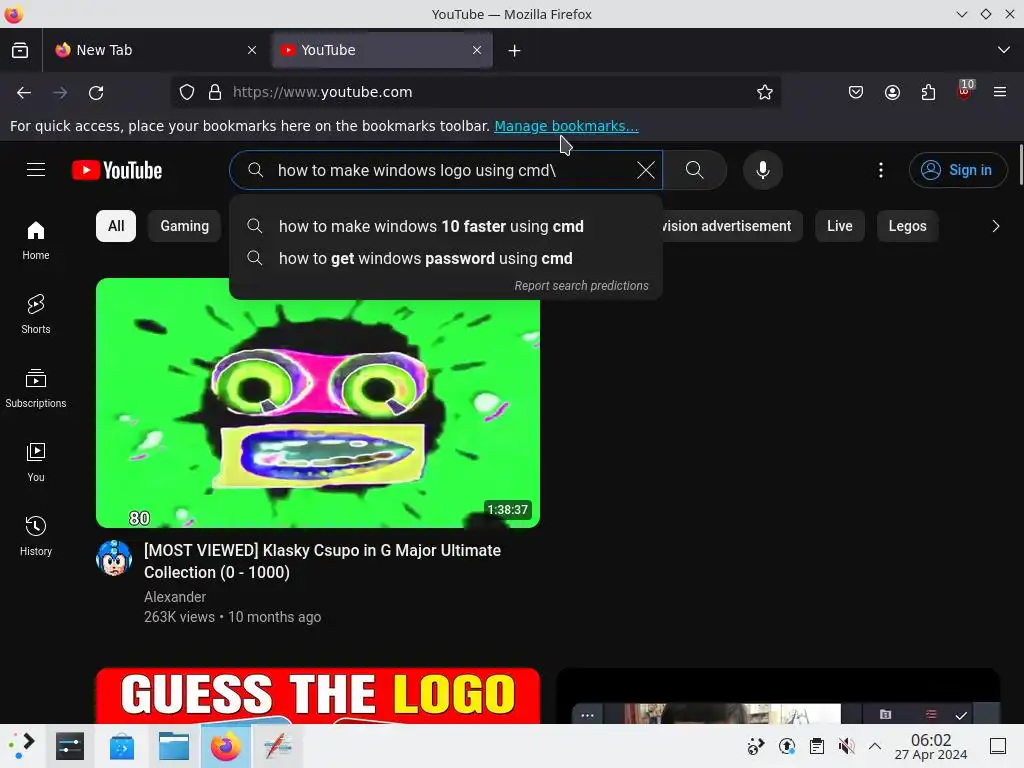Open the Firefox account icon
This screenshot has height=768, width=1024.
pyautogui.click(x=892, y=92)
